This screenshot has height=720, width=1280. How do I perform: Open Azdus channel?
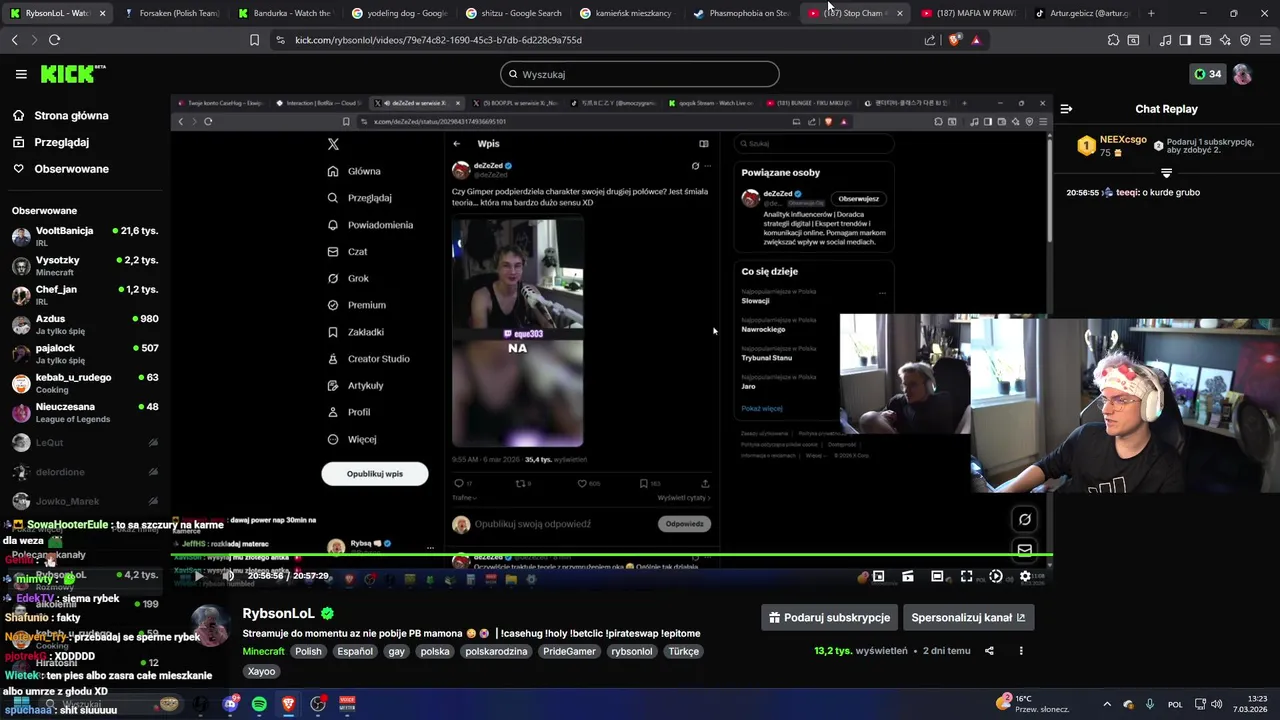(x=85, y=324)
